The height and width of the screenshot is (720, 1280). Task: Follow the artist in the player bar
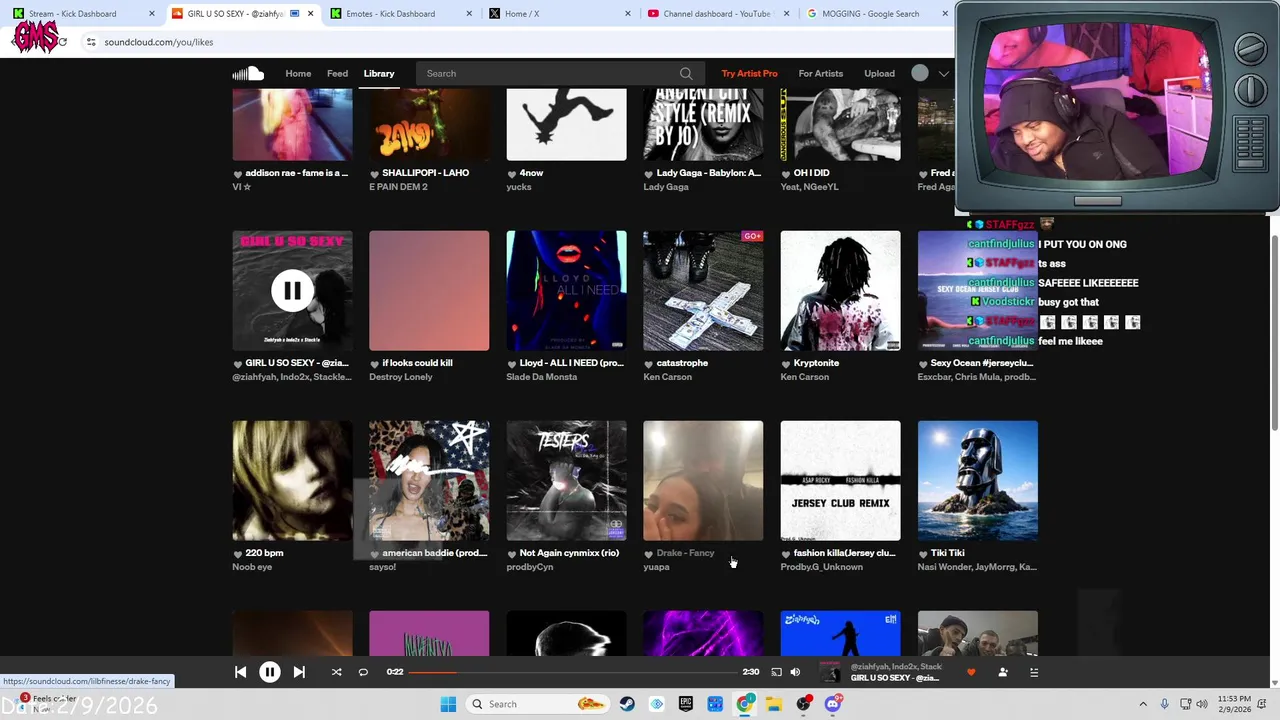click(1003, 672)
